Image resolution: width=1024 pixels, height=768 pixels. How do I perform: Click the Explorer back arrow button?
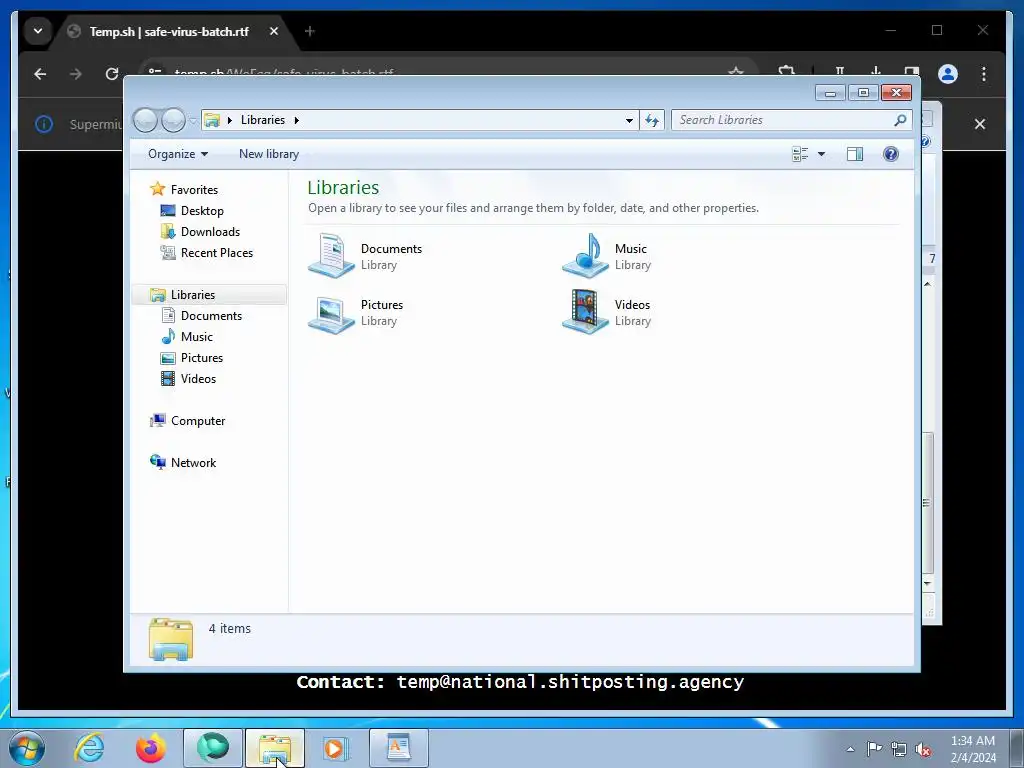point(145,120)
